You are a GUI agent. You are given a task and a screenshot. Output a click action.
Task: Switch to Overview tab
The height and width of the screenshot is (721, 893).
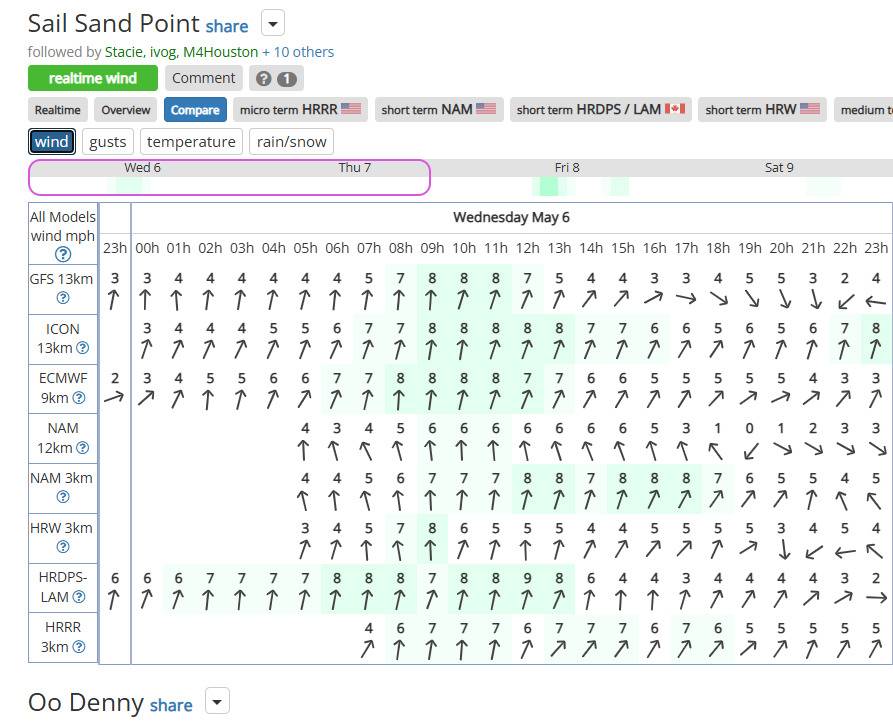(126, 110)
